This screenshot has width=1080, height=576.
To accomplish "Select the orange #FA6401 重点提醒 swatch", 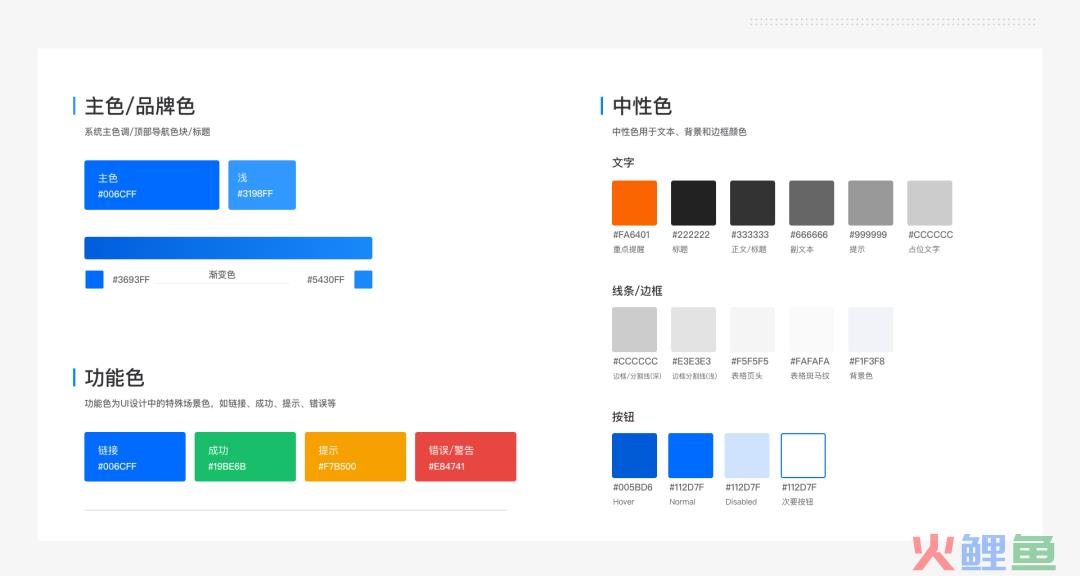I will click(634, 203).
